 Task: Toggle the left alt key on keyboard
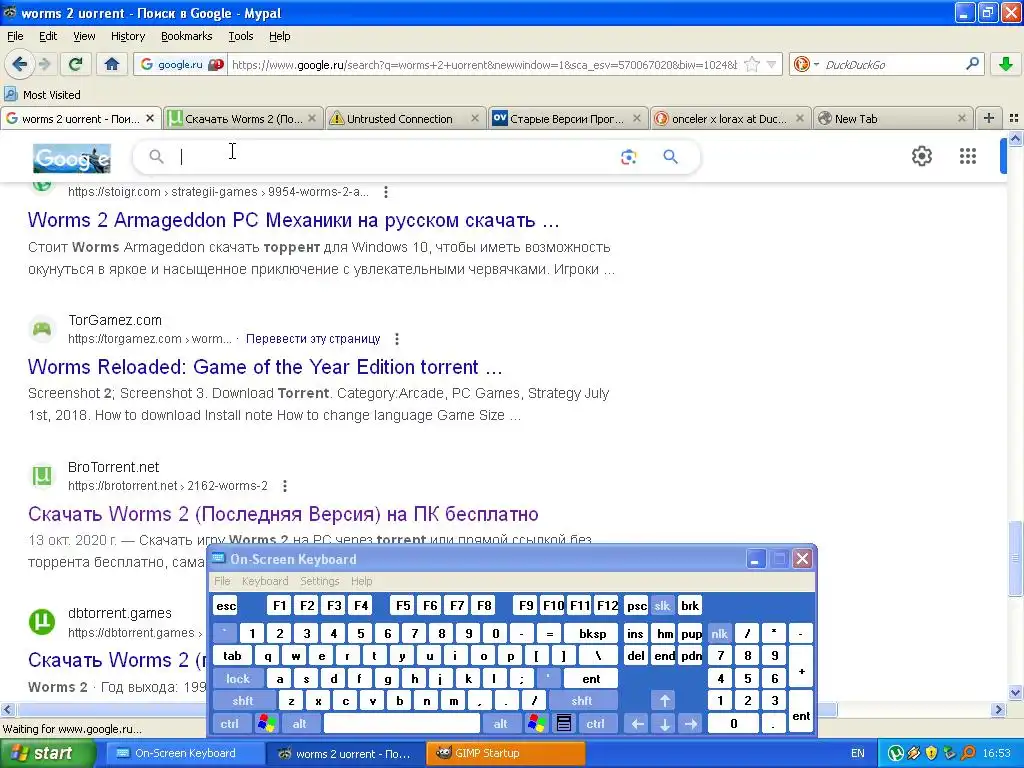[x=299, y=724]
